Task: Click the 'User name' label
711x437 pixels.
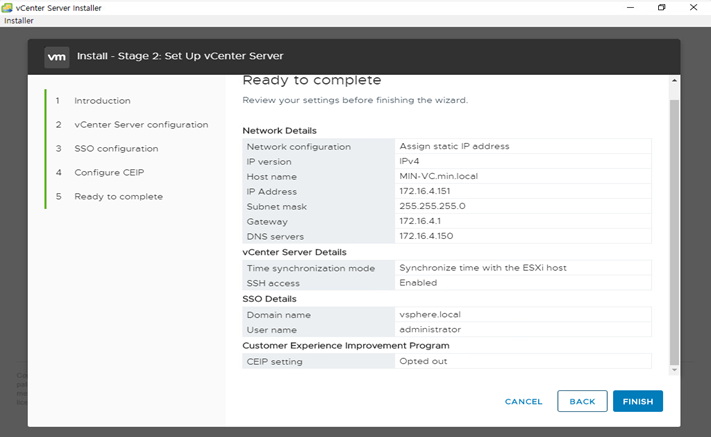Action: pyautogui.click(x=272, y=330)
